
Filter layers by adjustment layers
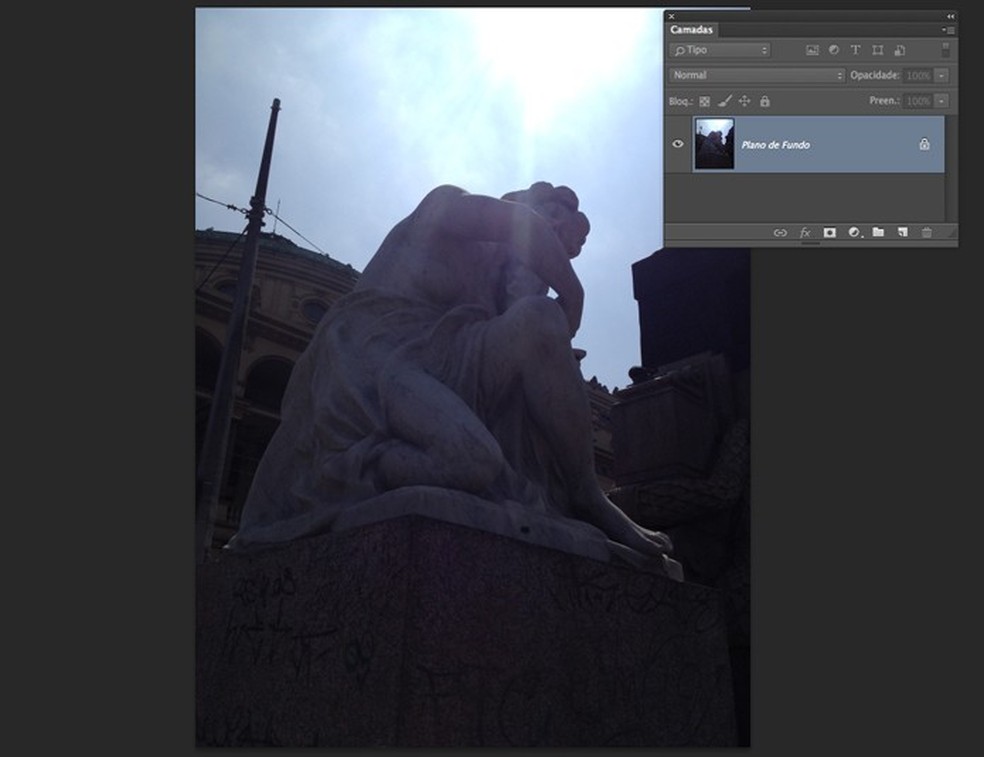coord(834,50)
